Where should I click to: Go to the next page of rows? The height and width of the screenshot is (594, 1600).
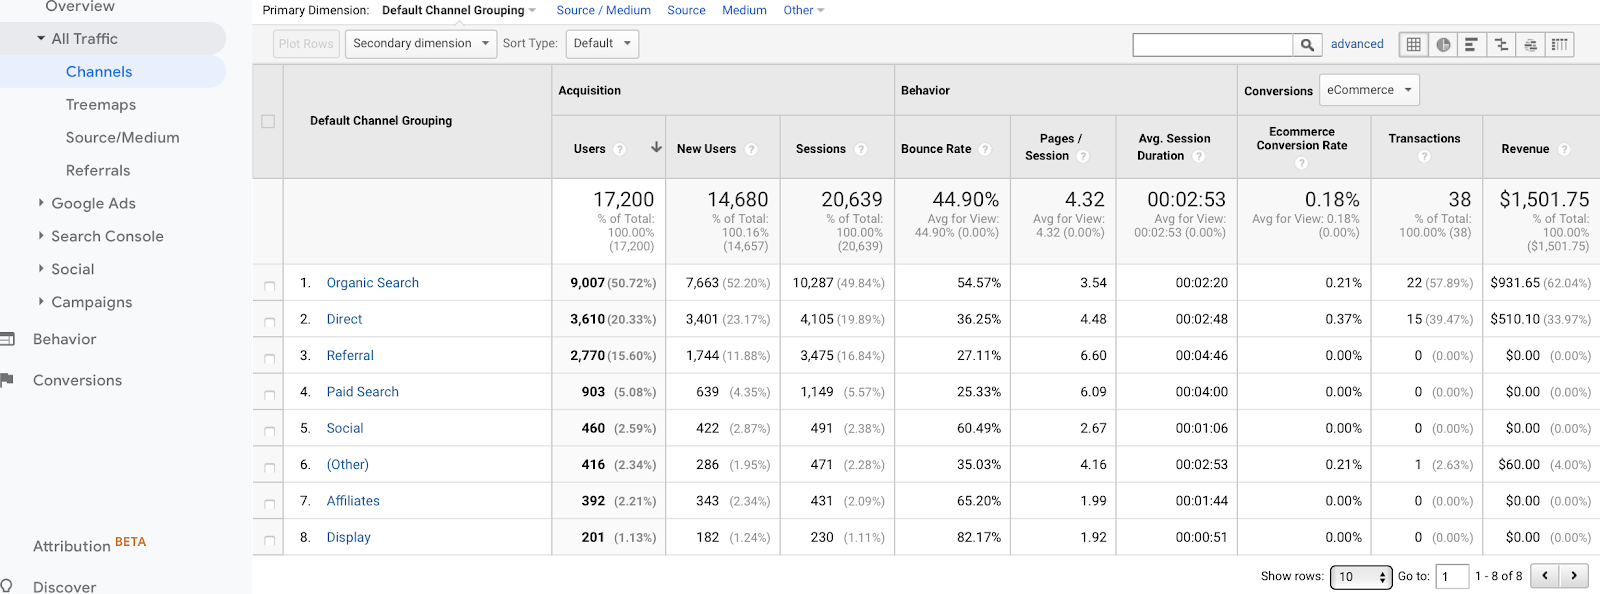click(x=1574, y=576)
